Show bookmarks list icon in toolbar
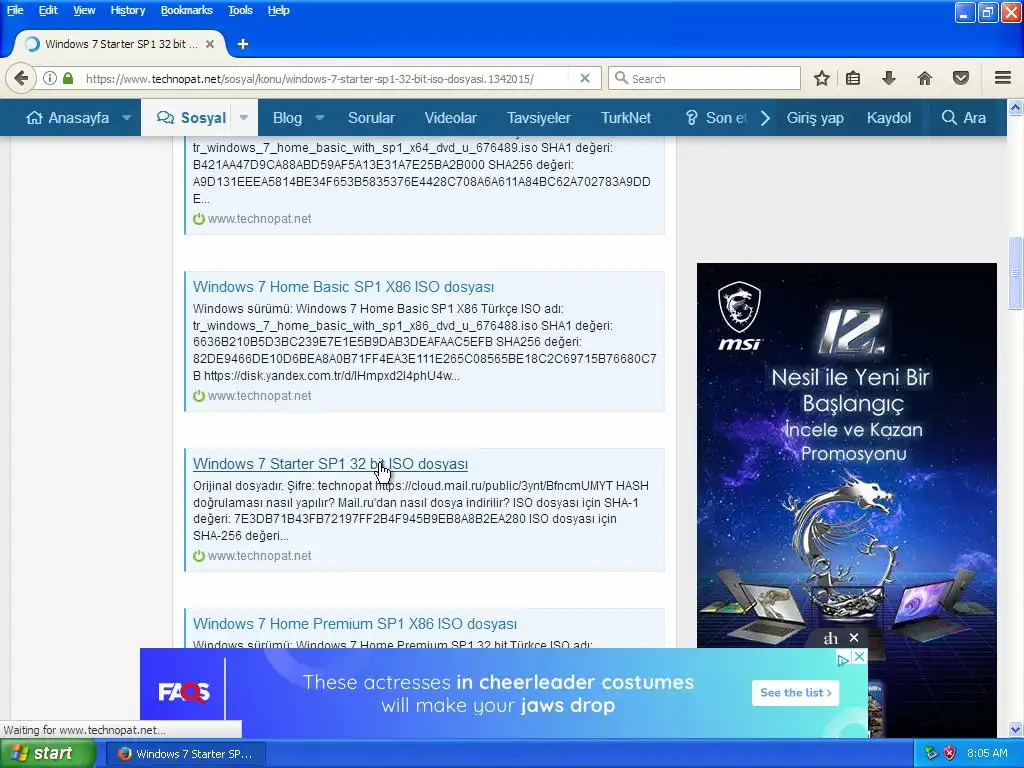The width and height of the screenshot is (1024, 768). click(853, 78)
